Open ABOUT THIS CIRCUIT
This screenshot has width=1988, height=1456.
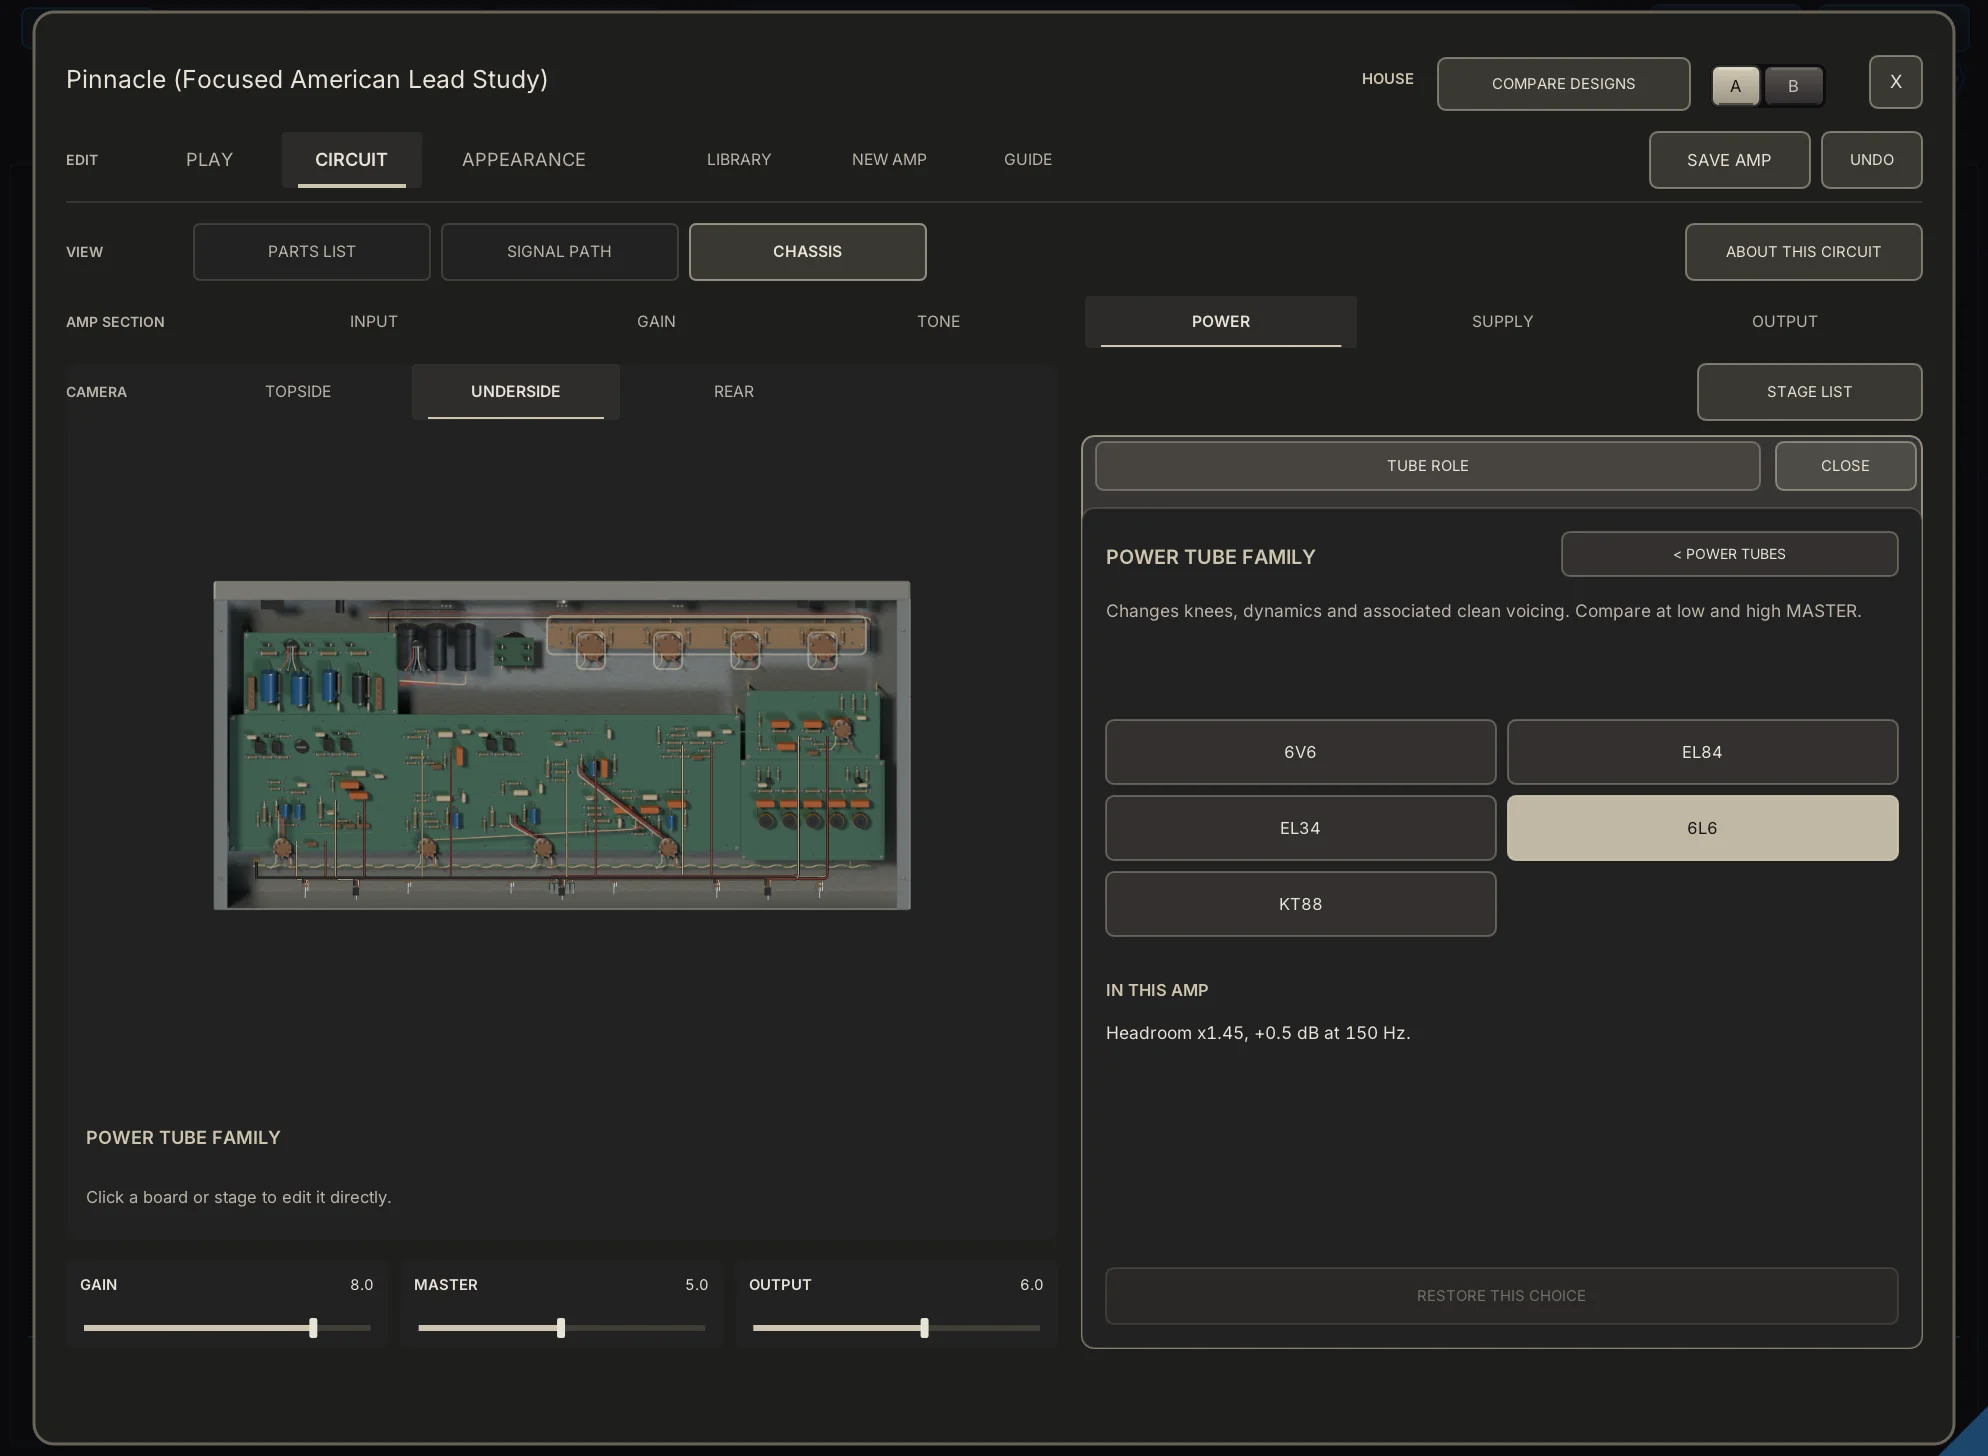click(x=1803, y=252)
